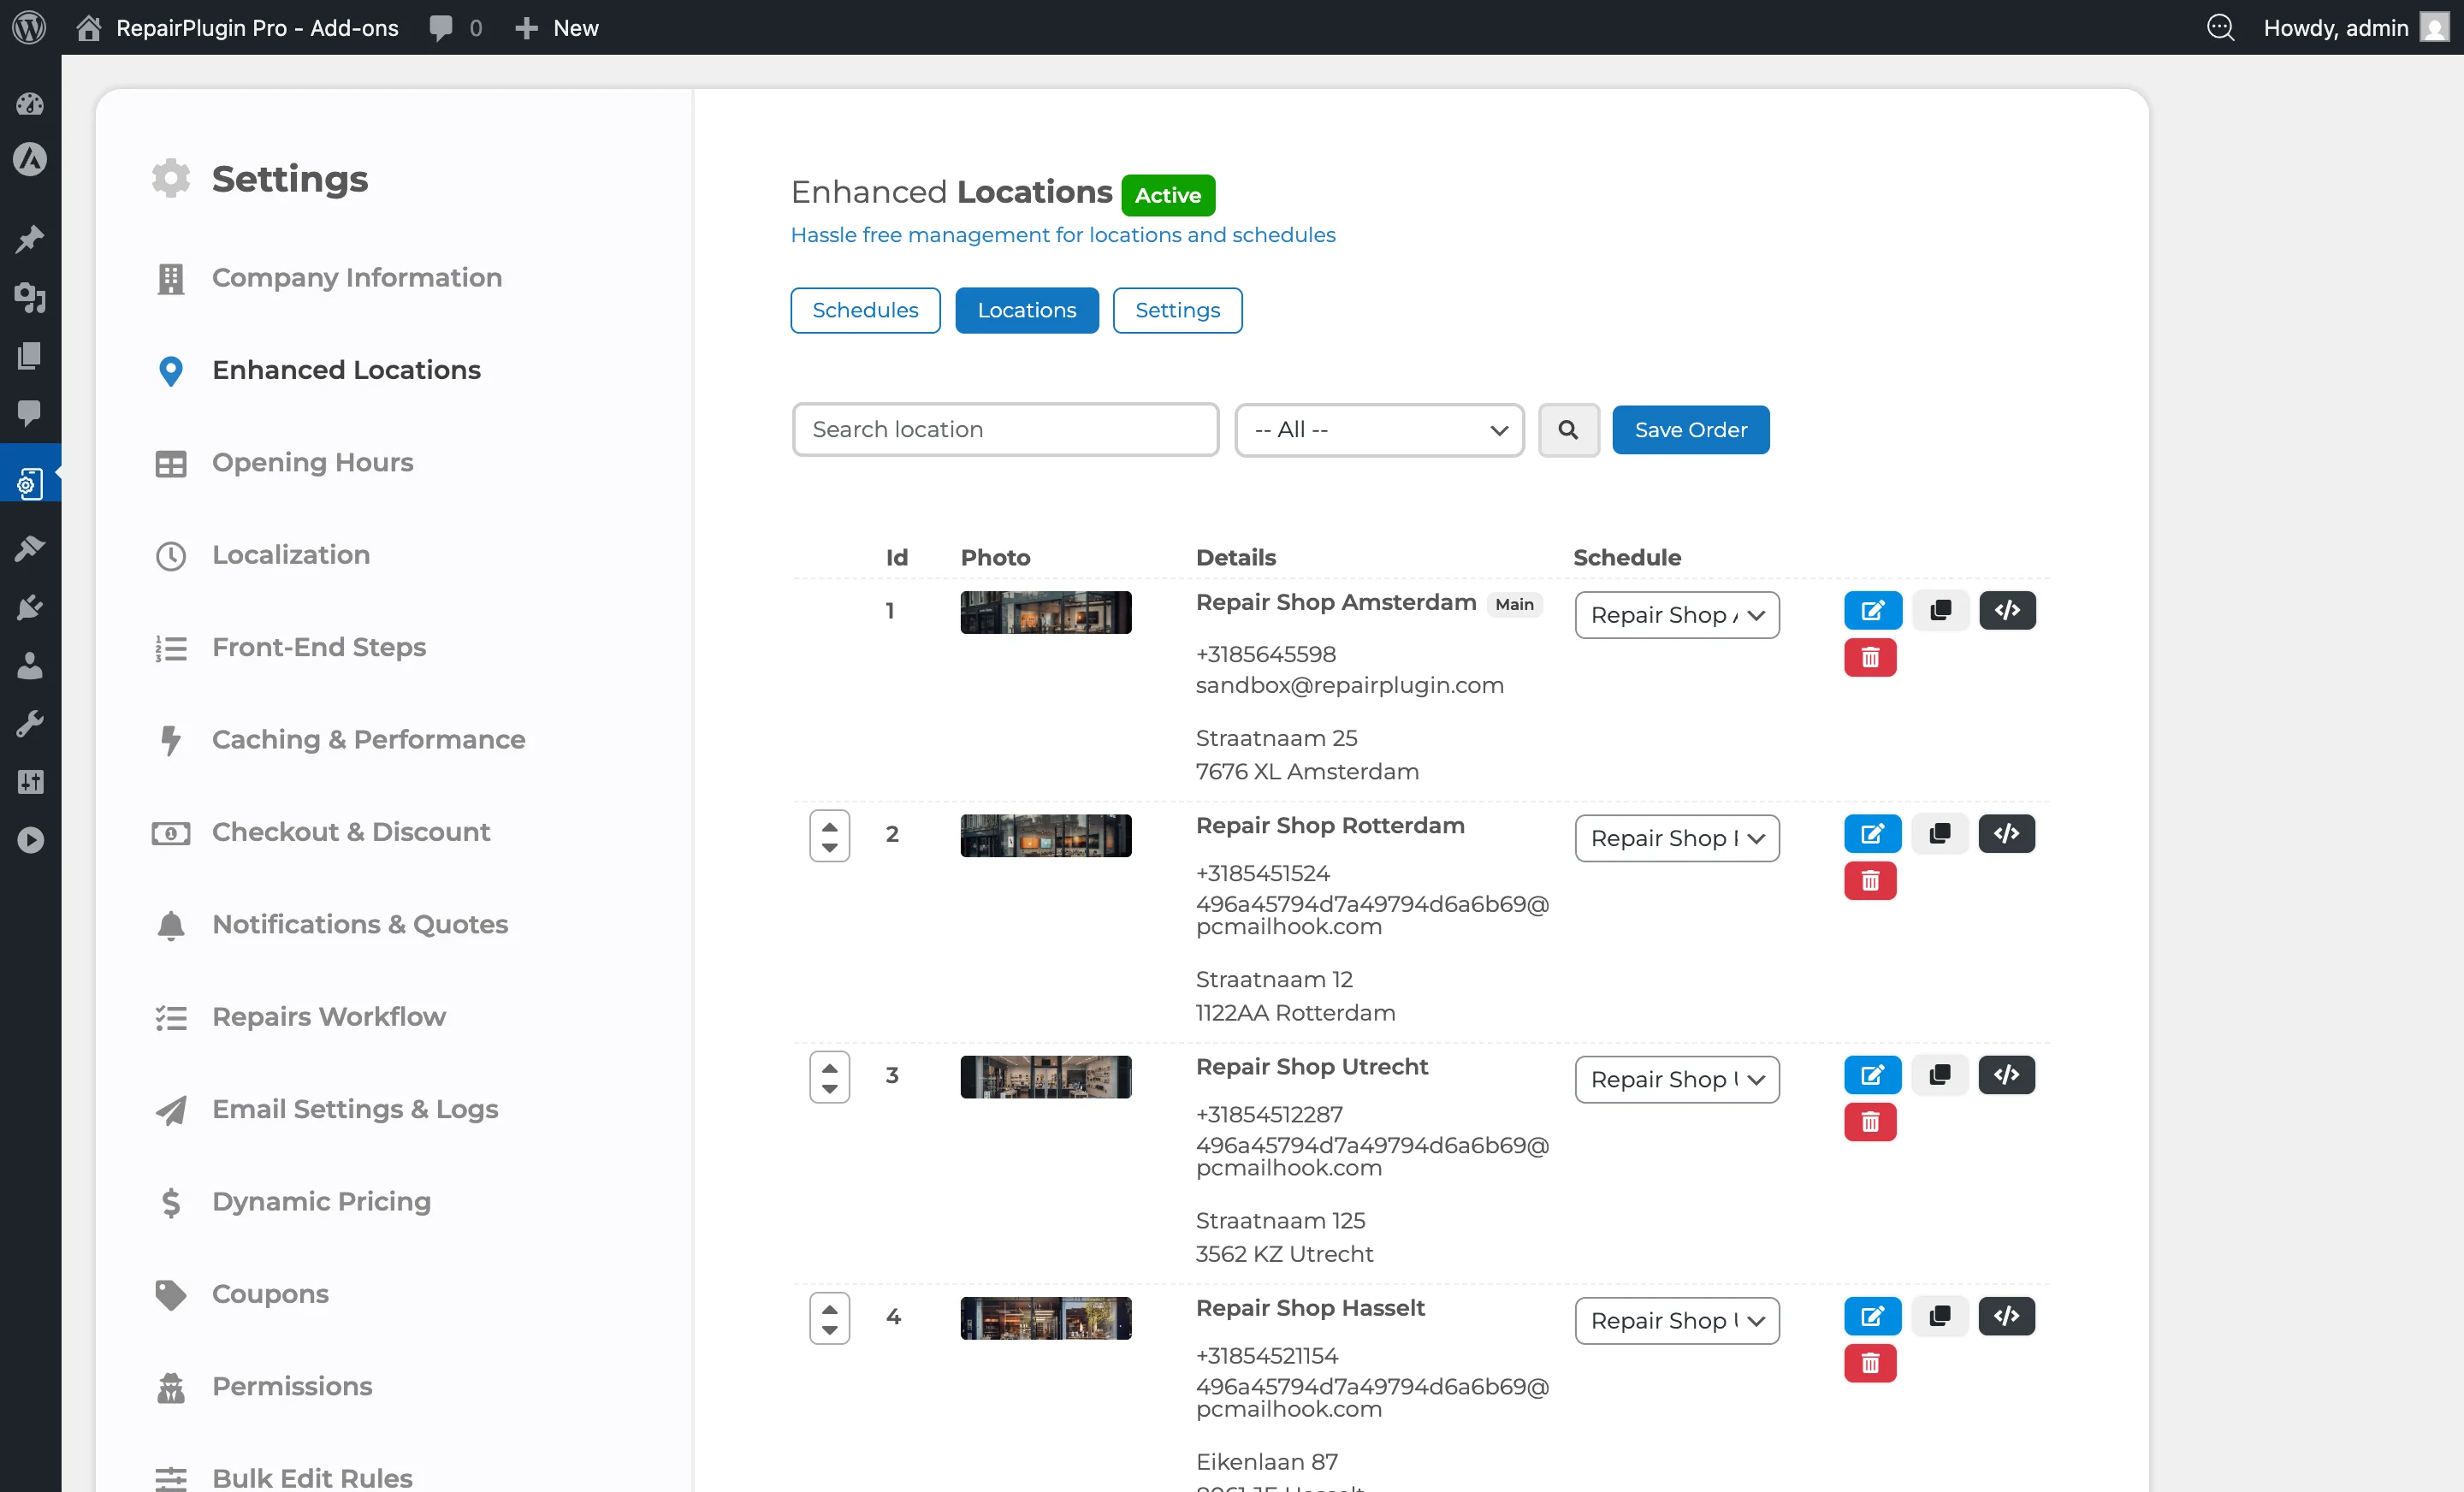Edit the Repair Shop Utrecht location
This screenshot has width=2464, height=1492.
(x=1872, y=1074)
